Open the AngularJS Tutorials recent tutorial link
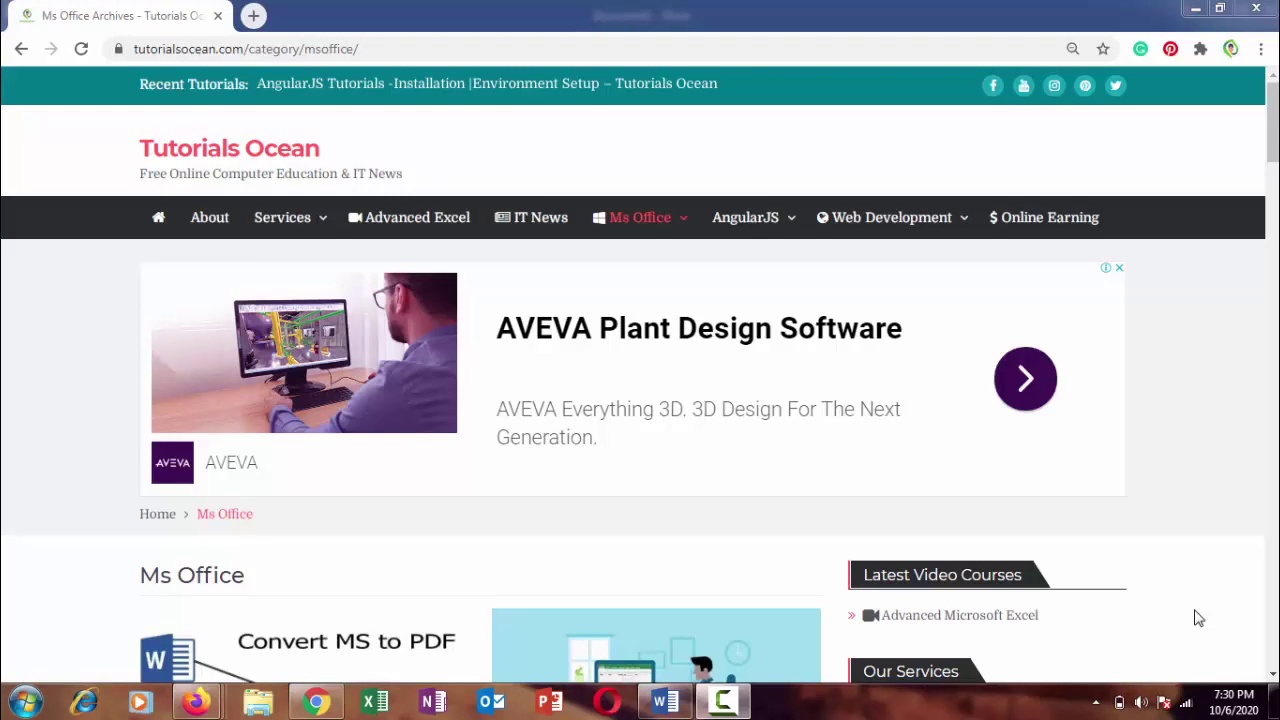The image size is (1280, 720). pos(487,84)
